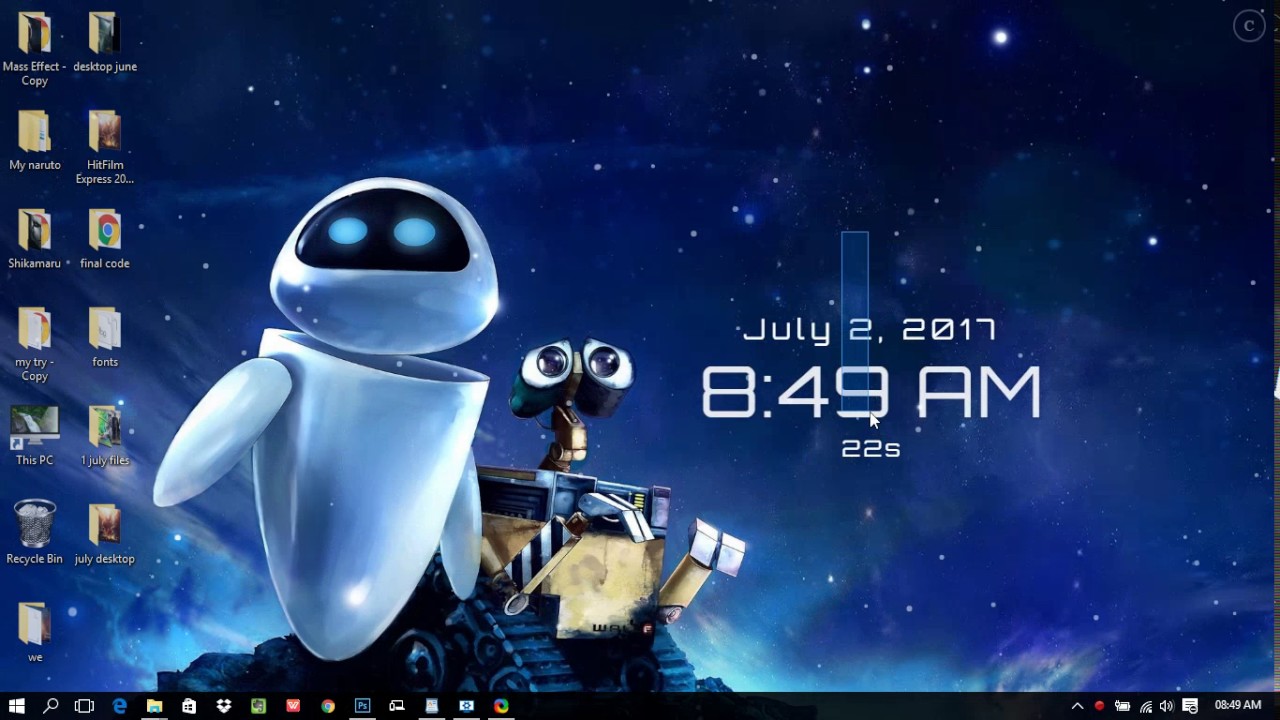The width and height of the screenshot is (1280, 720).
Task: Select the july desktop folder
Action: (105, 533)
